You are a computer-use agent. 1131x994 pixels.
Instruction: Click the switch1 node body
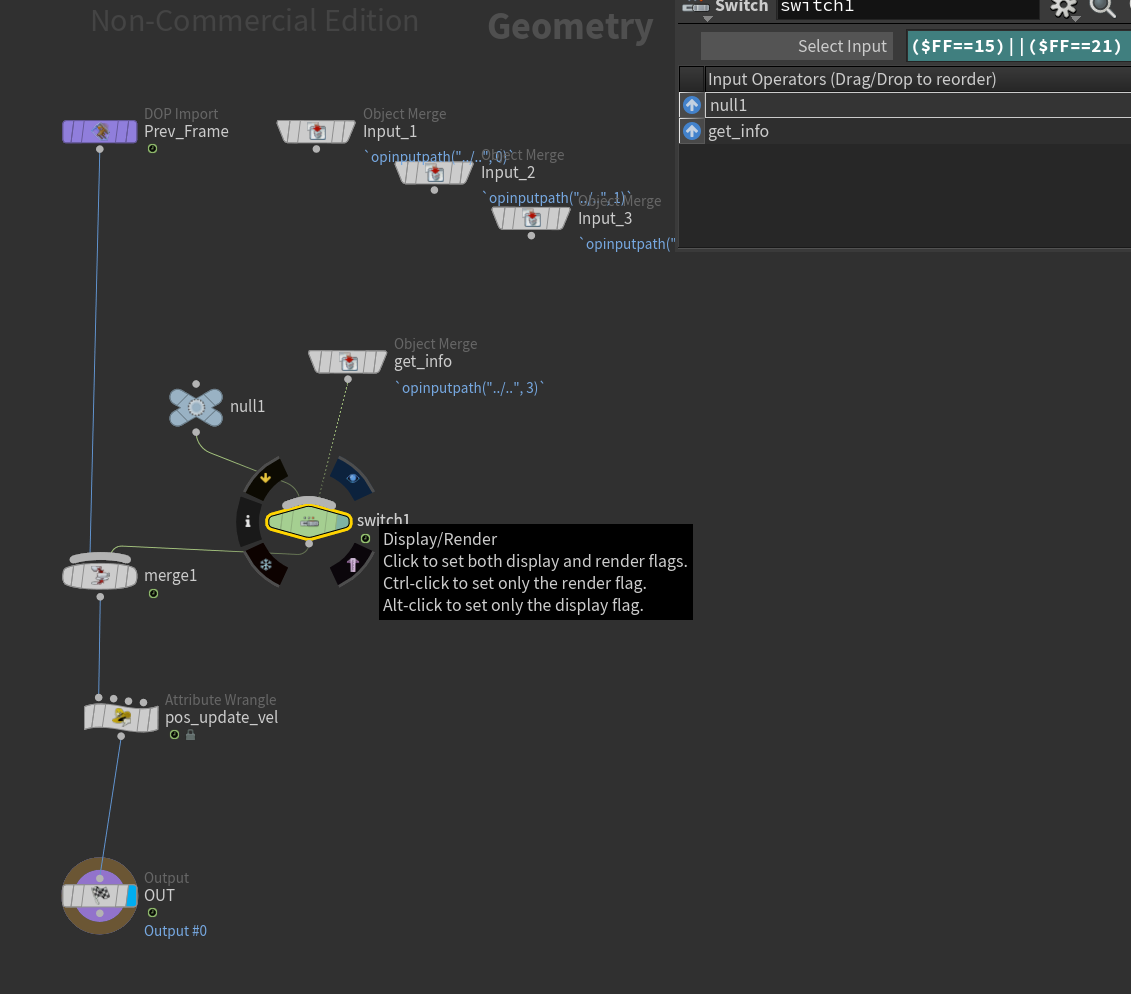309,522
